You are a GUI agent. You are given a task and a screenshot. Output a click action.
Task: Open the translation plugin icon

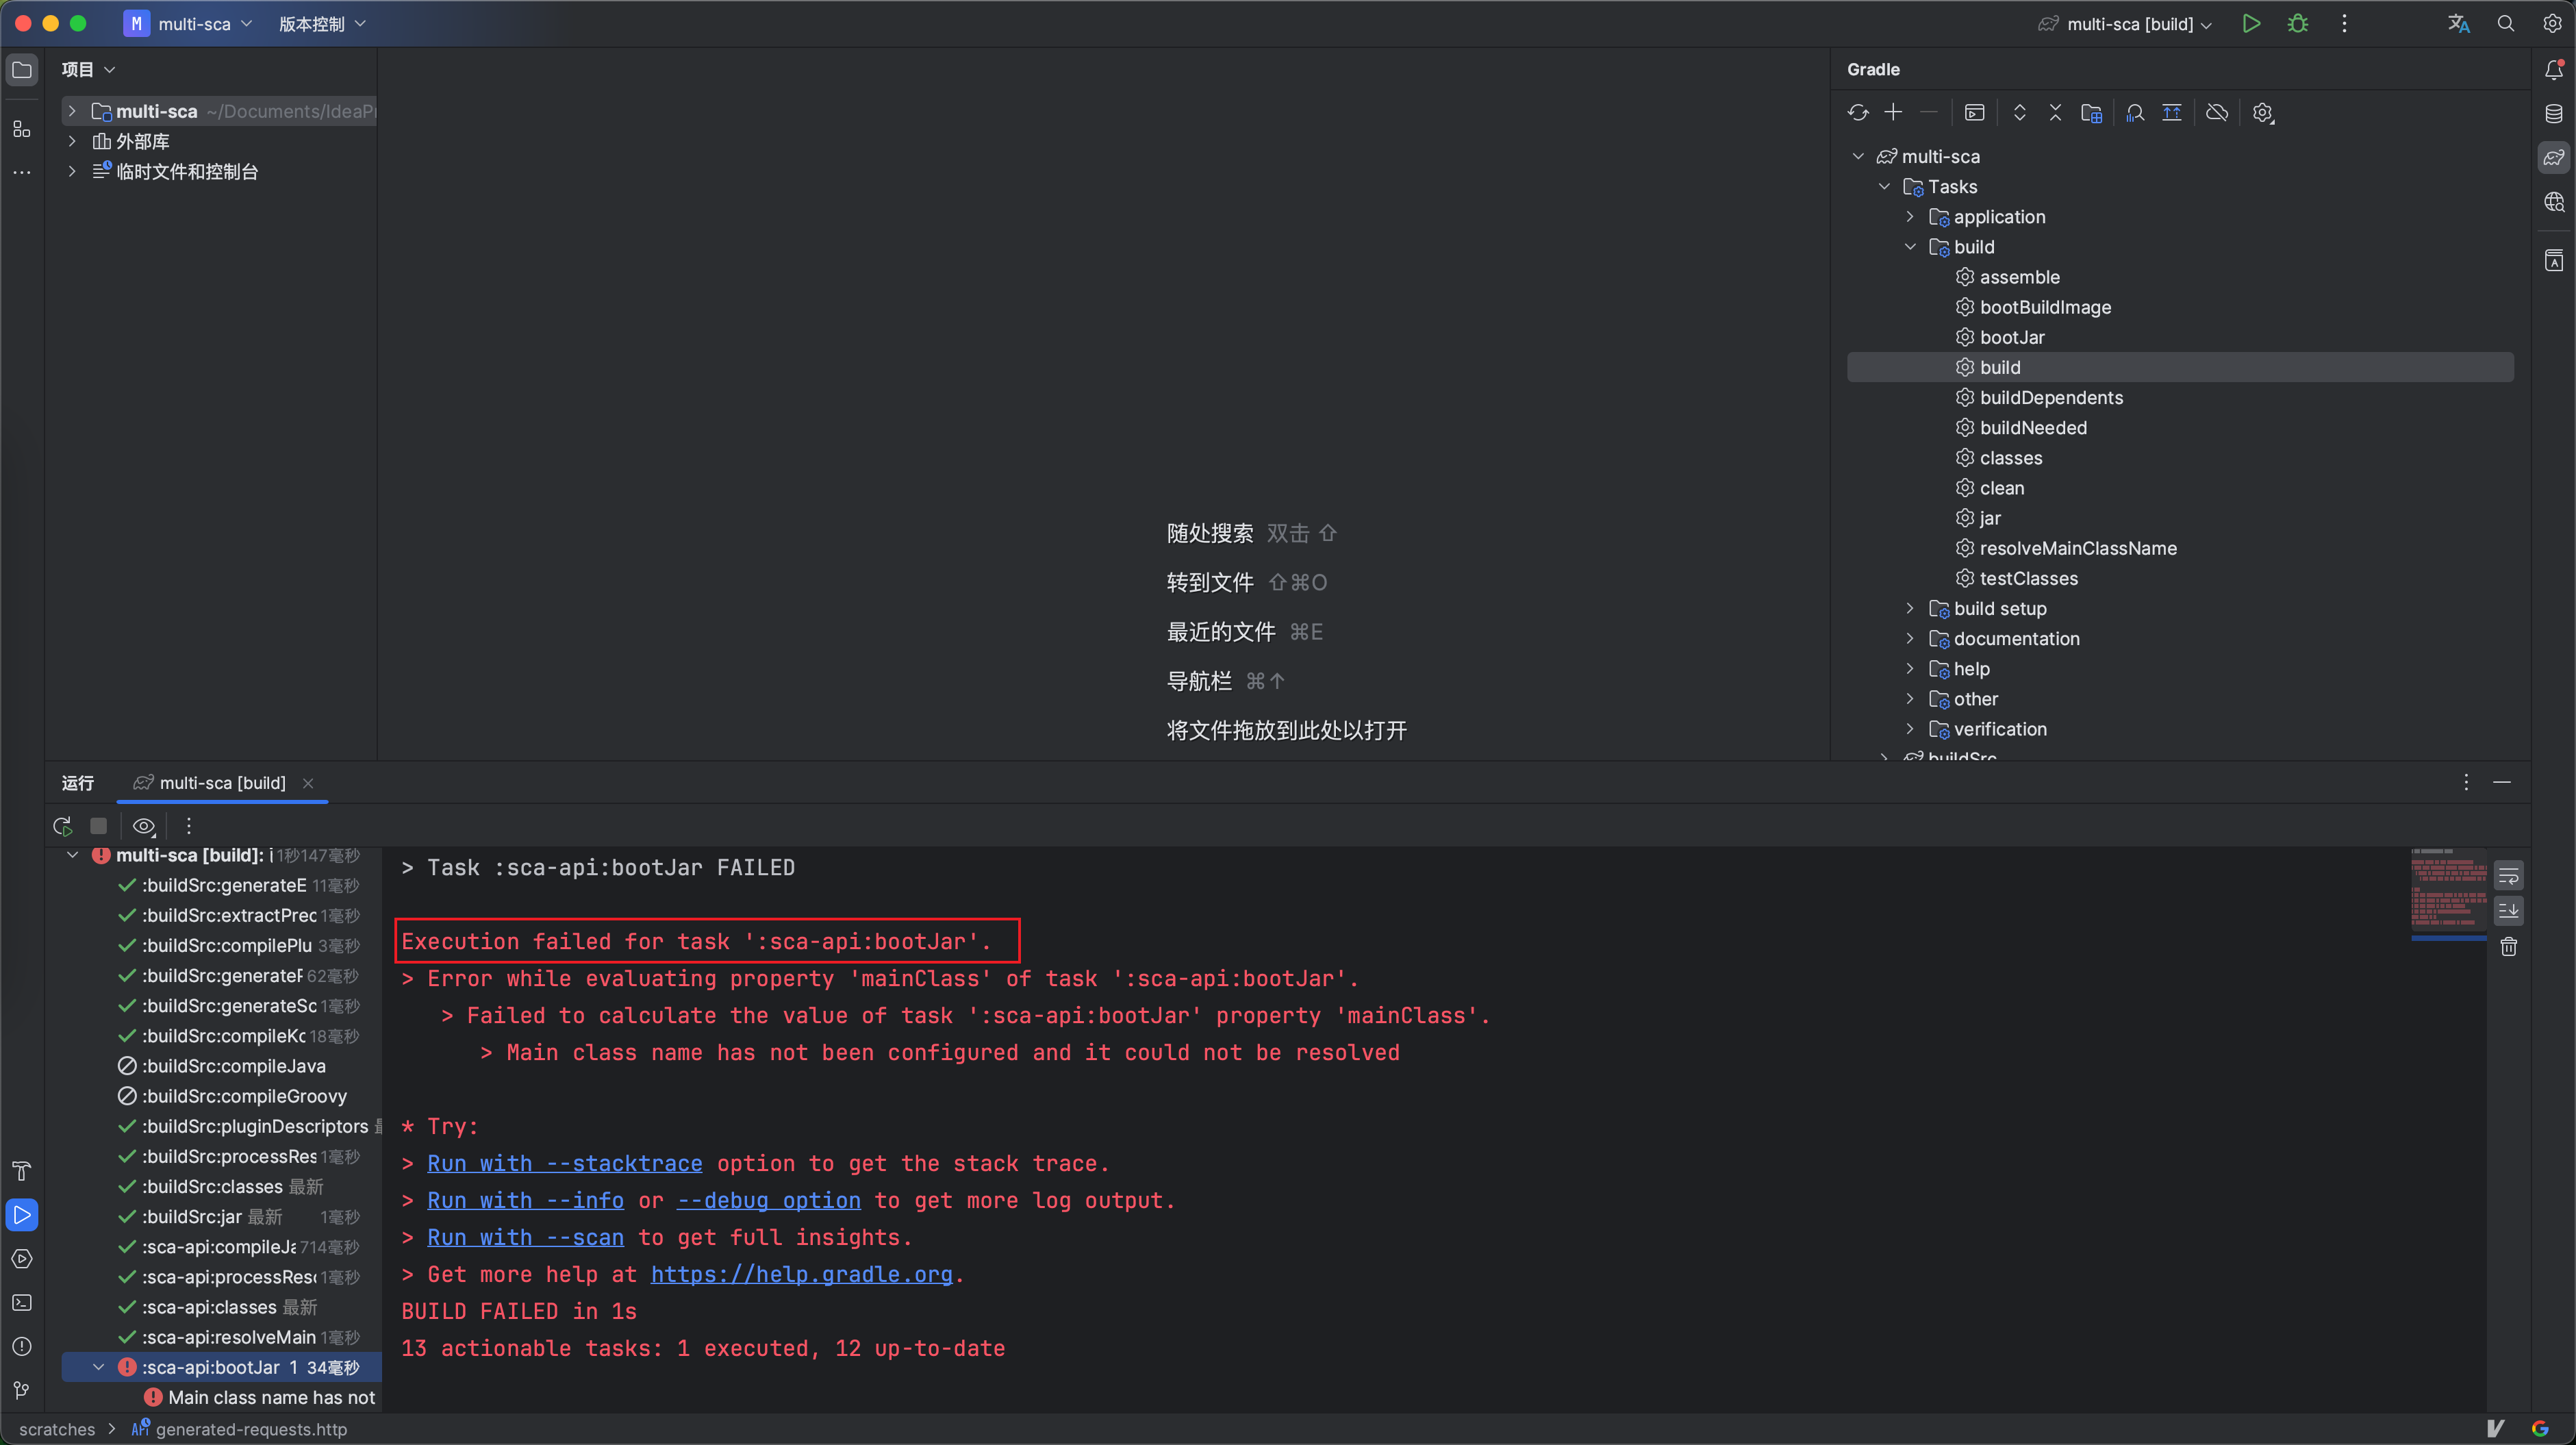click(2459, 23)
